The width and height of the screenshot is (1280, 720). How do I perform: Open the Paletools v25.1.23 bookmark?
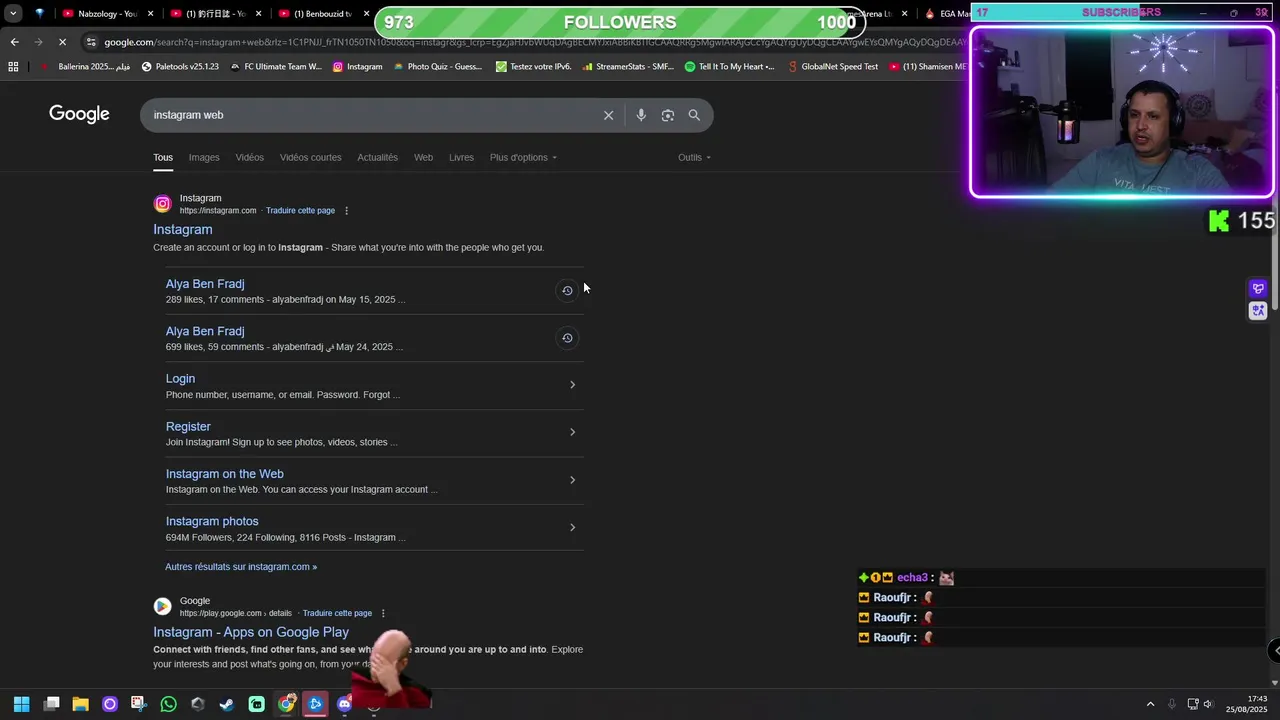[180, 67]
